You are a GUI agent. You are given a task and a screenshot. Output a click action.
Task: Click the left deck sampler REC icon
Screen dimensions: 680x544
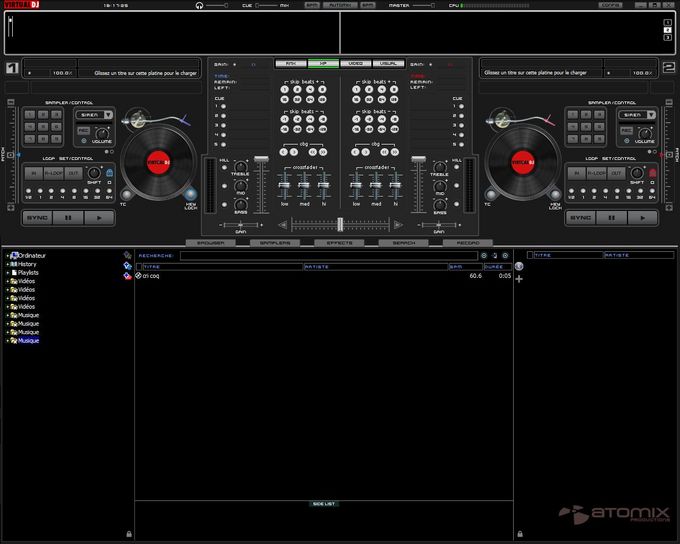(x=83, y=131)
